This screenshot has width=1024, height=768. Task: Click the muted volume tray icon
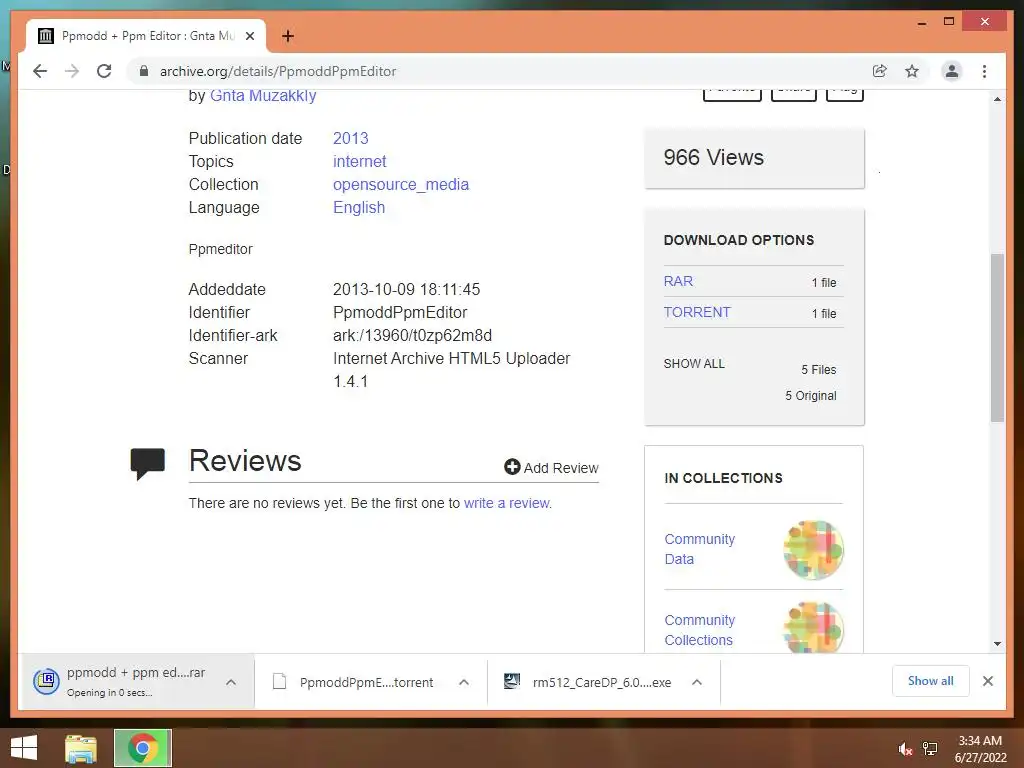click(905, 749)
